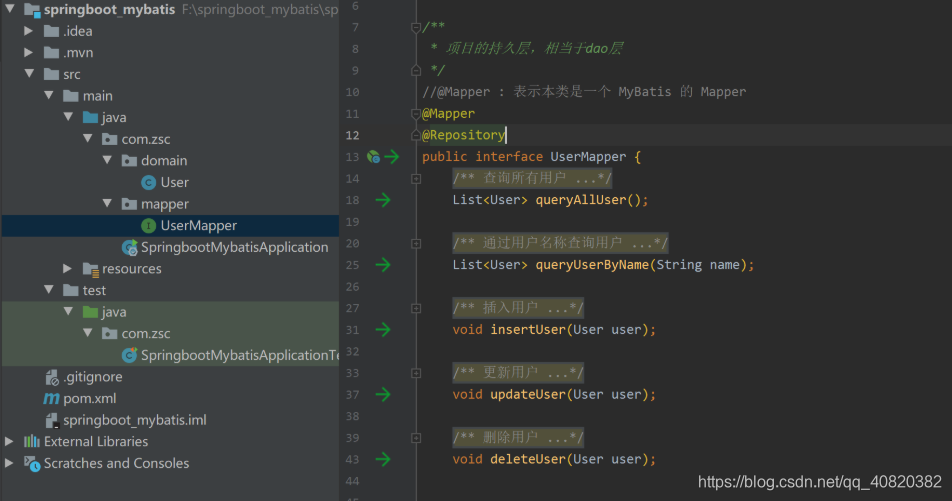Expand folded comment 删除用户
This screenshot has width=952, height=501.
[416, 438]
